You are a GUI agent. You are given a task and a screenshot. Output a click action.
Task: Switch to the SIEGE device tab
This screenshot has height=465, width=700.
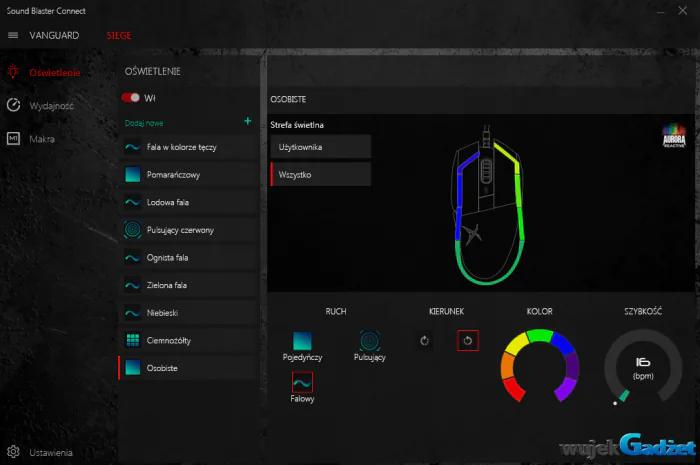coord(119,35)
